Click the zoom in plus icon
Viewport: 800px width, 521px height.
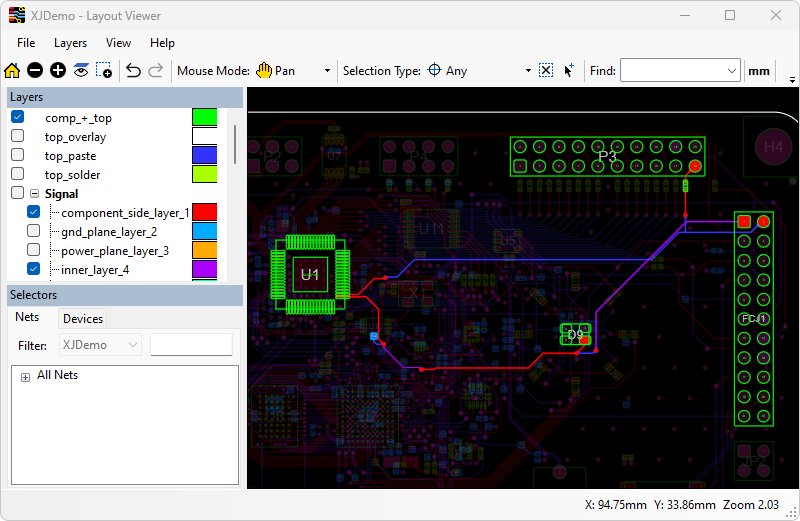(x=58, y=71)
